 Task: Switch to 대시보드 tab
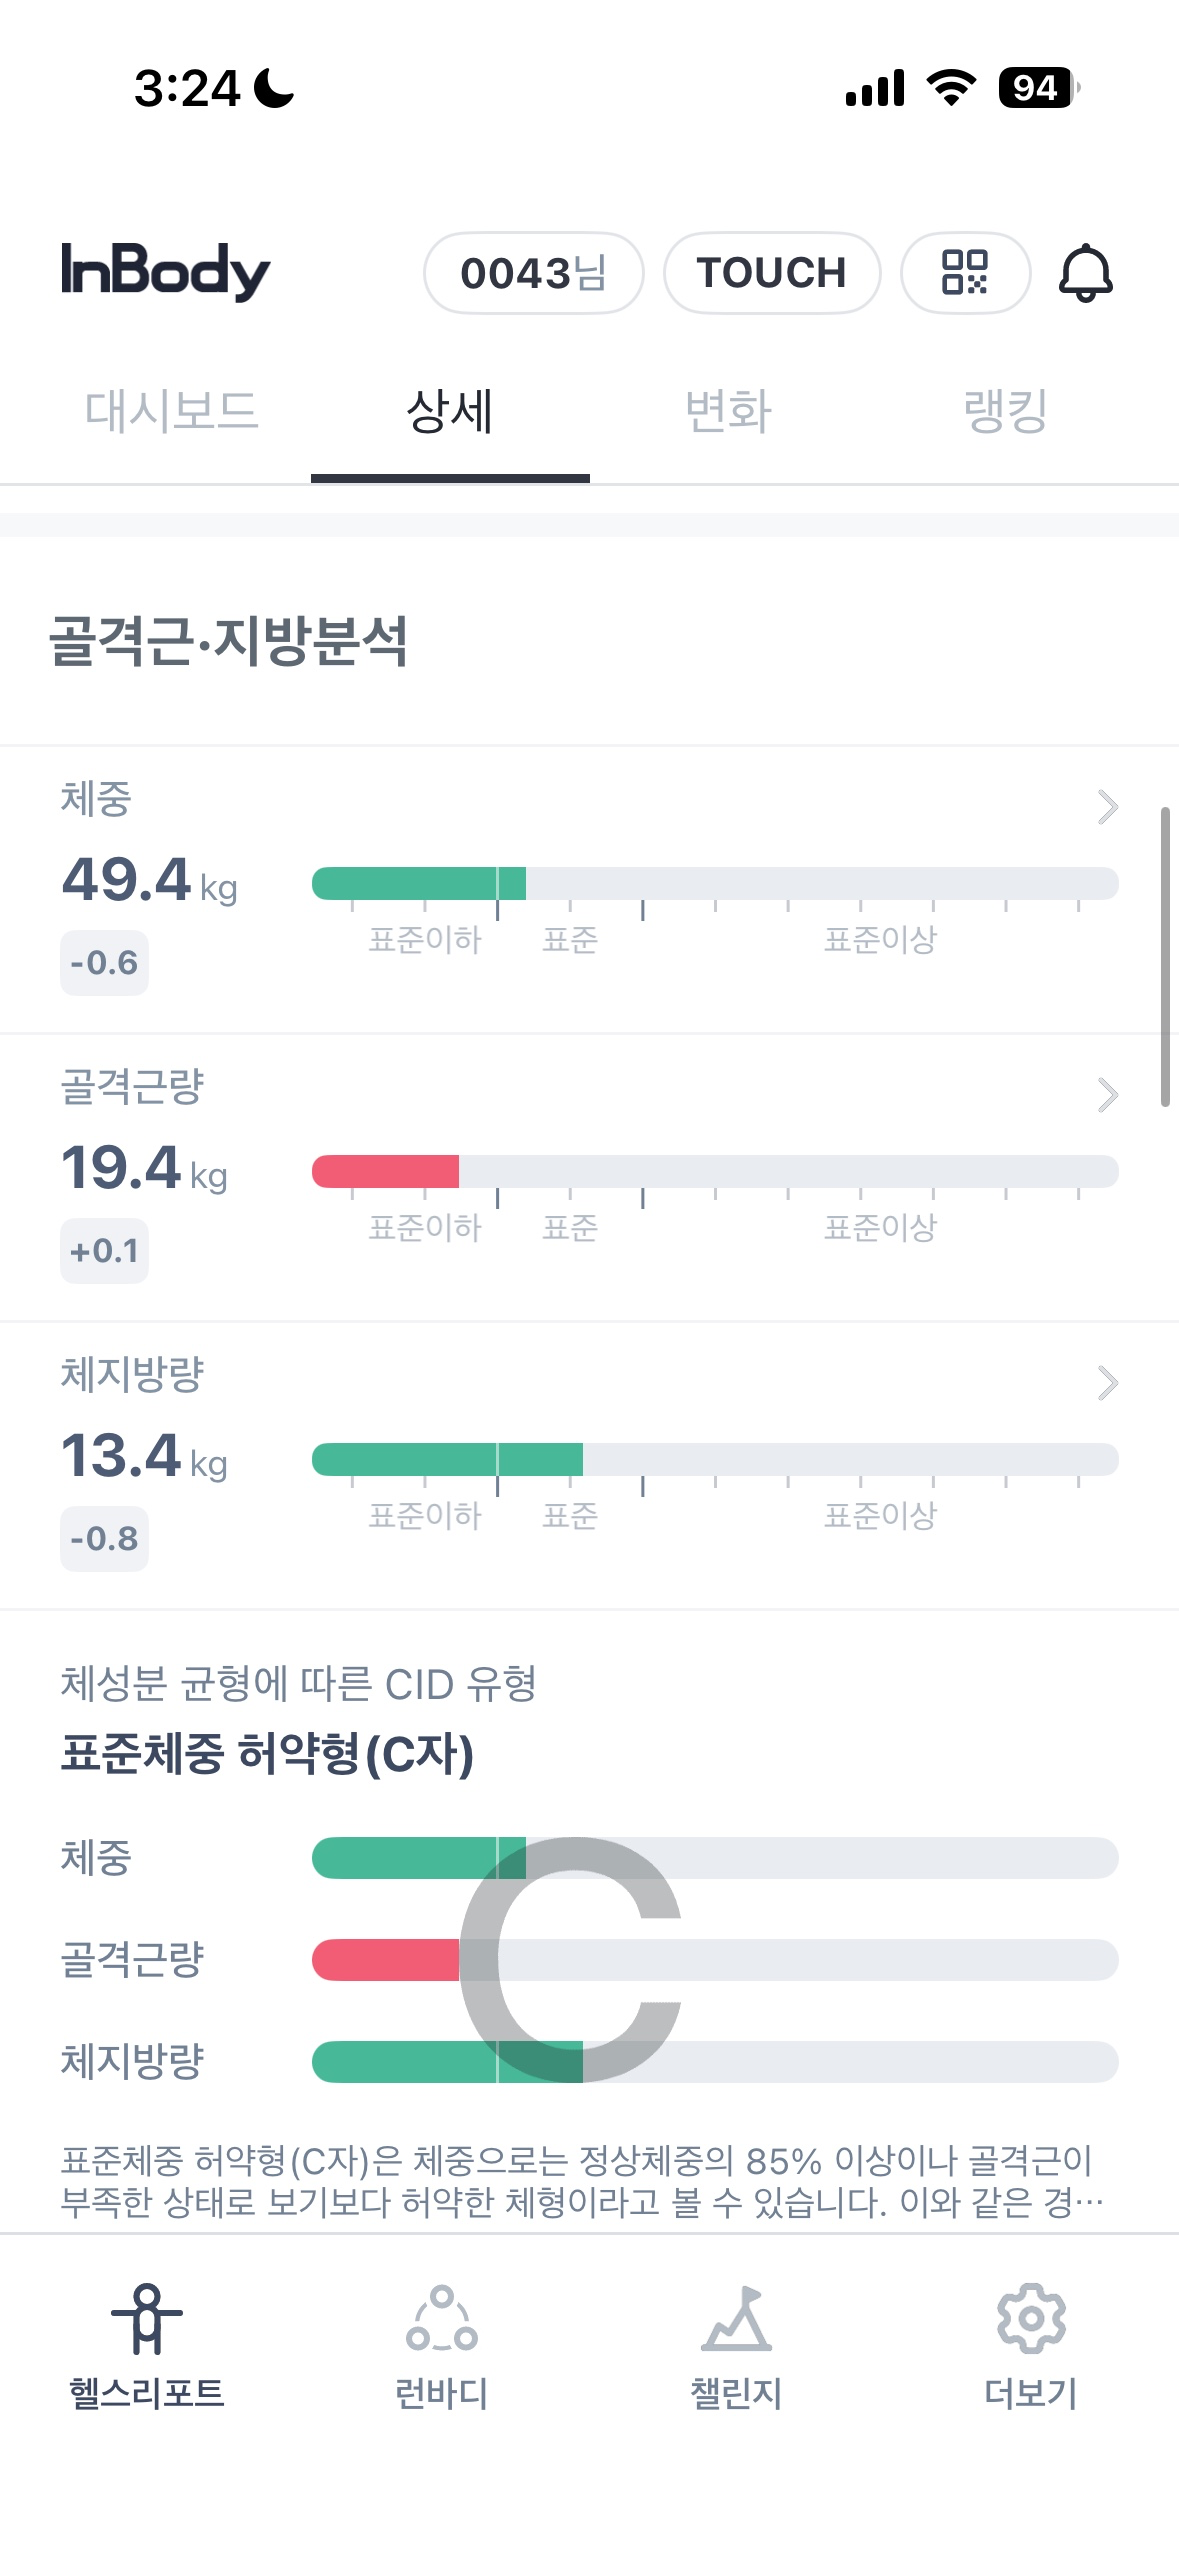click(x=171, y=412)
